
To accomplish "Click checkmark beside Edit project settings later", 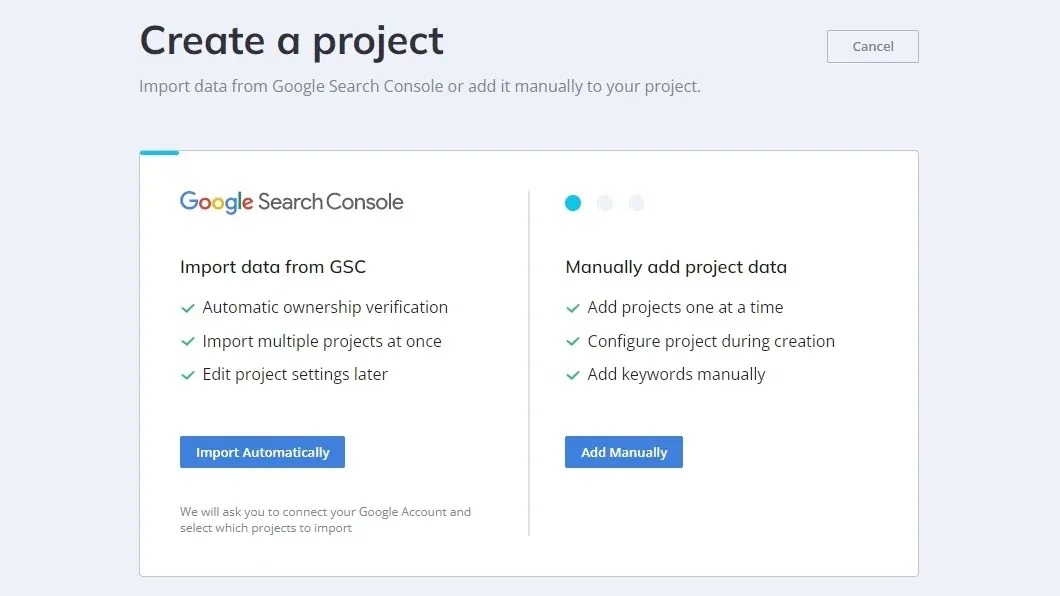I will coord(188,375).
